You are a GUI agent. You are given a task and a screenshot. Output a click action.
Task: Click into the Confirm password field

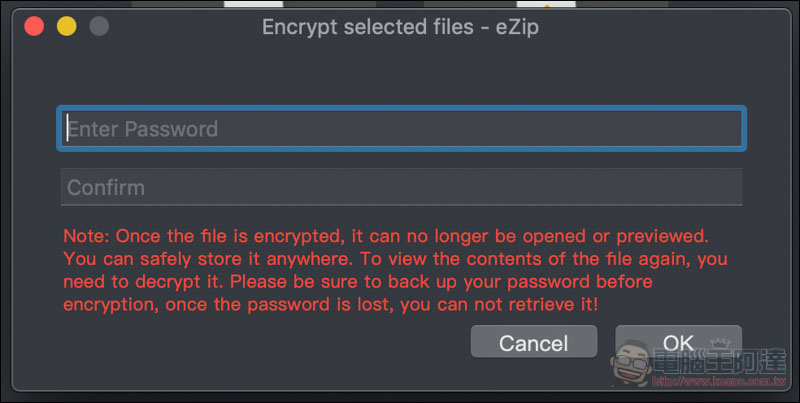coord(402,187)
